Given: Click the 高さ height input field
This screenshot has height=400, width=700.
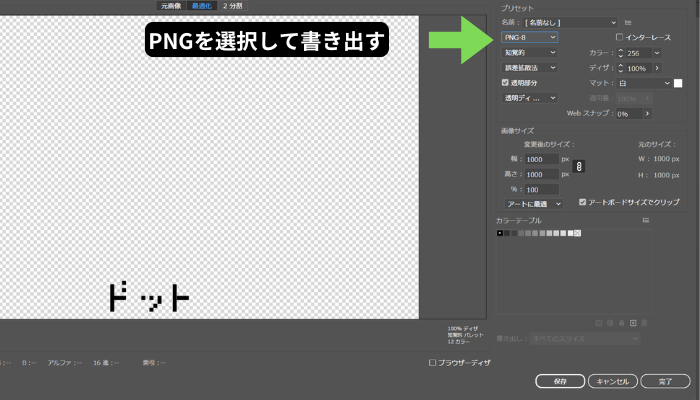Looking at the screenshot, I should [x=542, y=175].
